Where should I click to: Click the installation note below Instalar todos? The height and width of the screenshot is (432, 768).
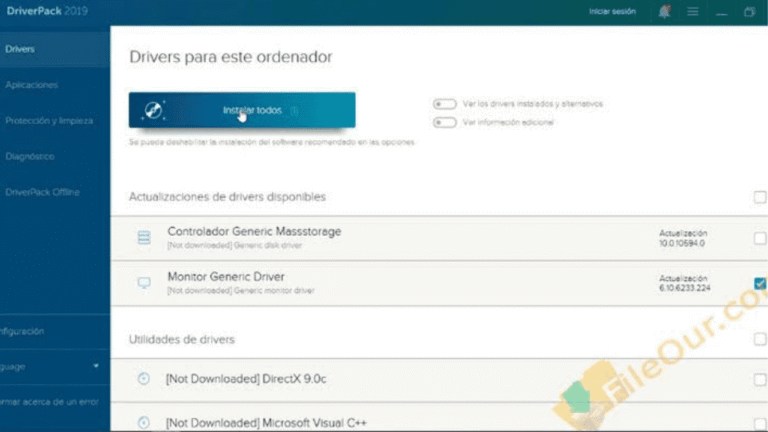pyautogui.click(x=271, y=142)
